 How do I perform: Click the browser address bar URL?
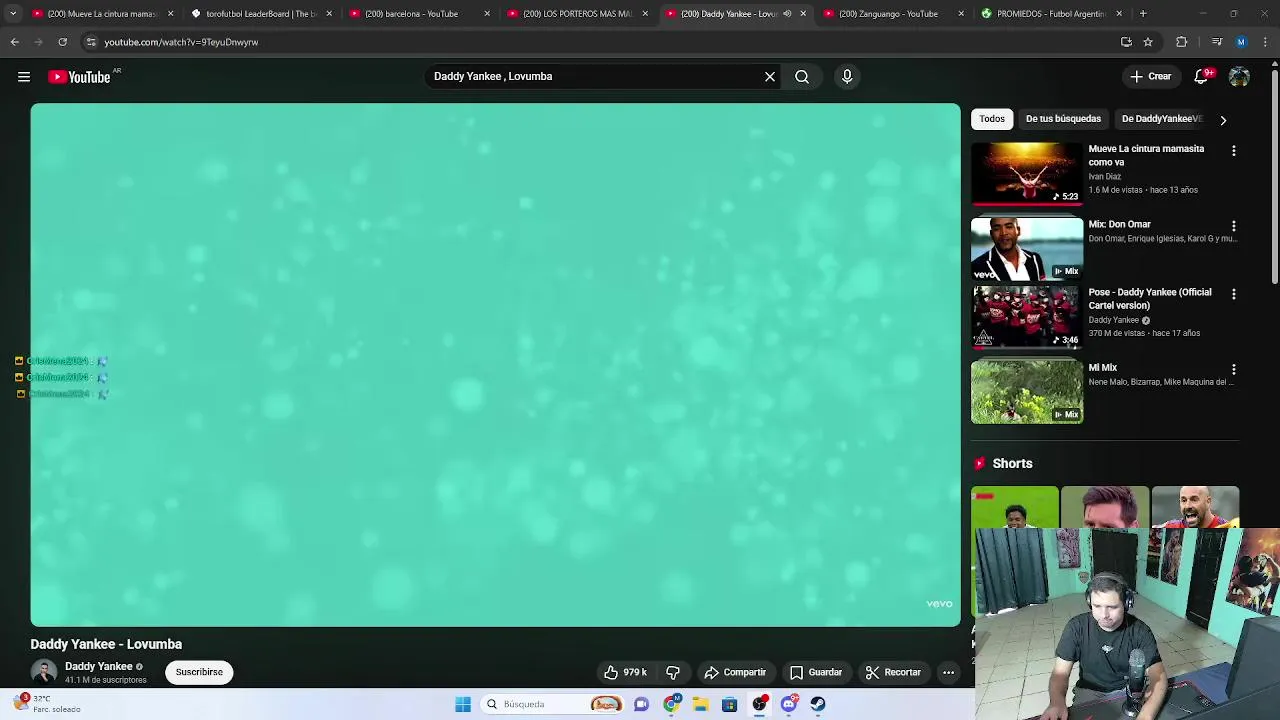[x=181, y=42]
